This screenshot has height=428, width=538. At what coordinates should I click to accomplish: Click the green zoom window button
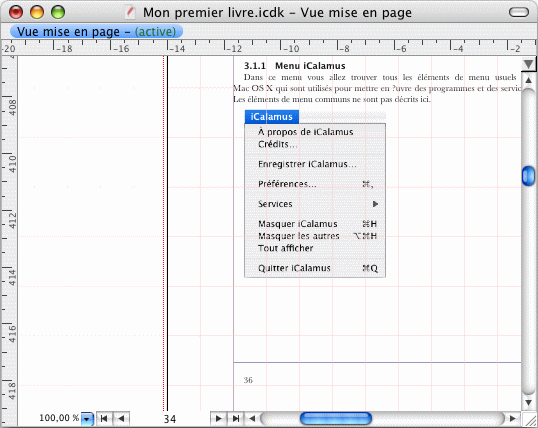58,12
